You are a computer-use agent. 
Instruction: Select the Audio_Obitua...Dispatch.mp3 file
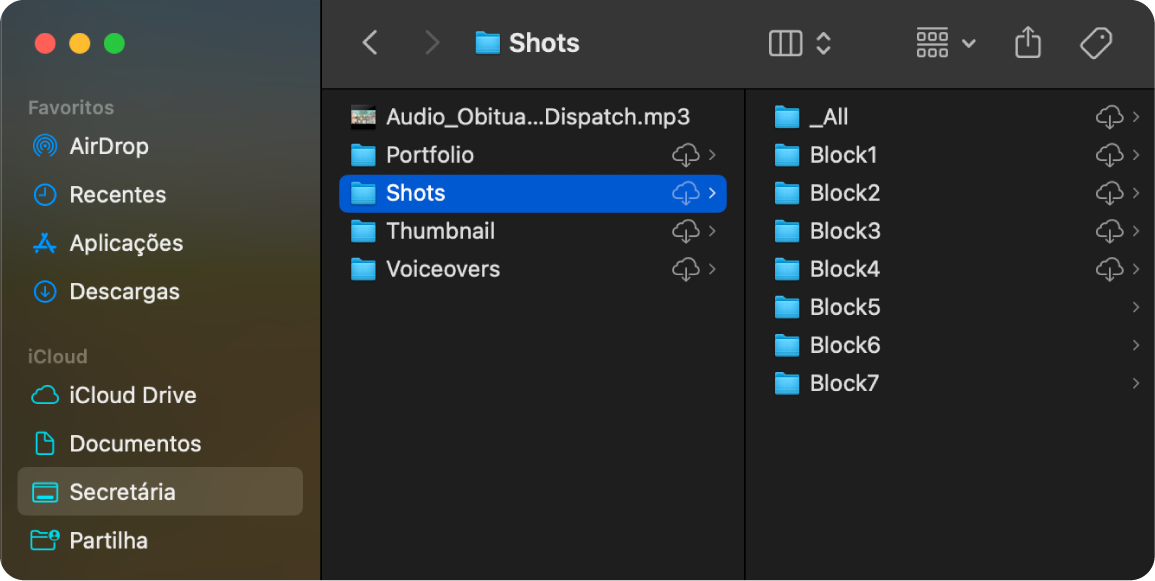pyautogui.click(x=537, y=117)
